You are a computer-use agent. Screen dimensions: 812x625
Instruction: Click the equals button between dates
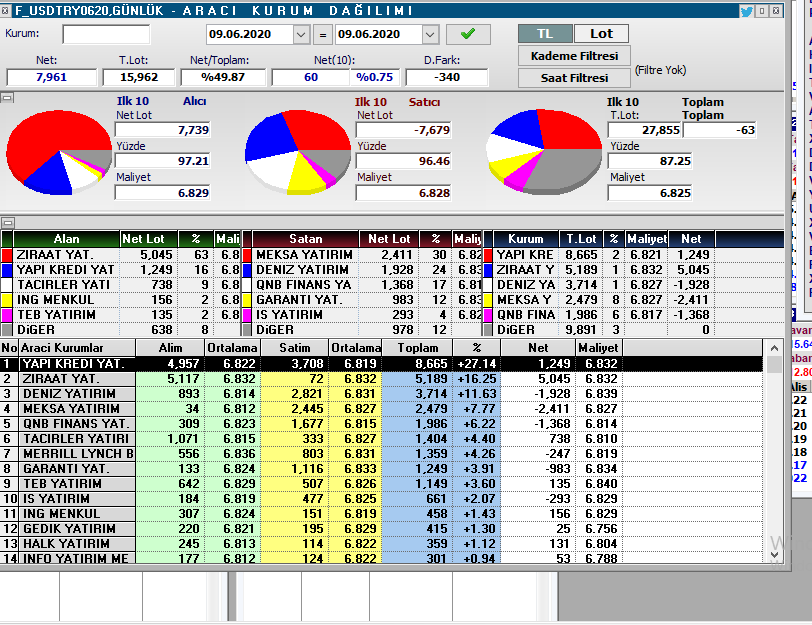323,35
